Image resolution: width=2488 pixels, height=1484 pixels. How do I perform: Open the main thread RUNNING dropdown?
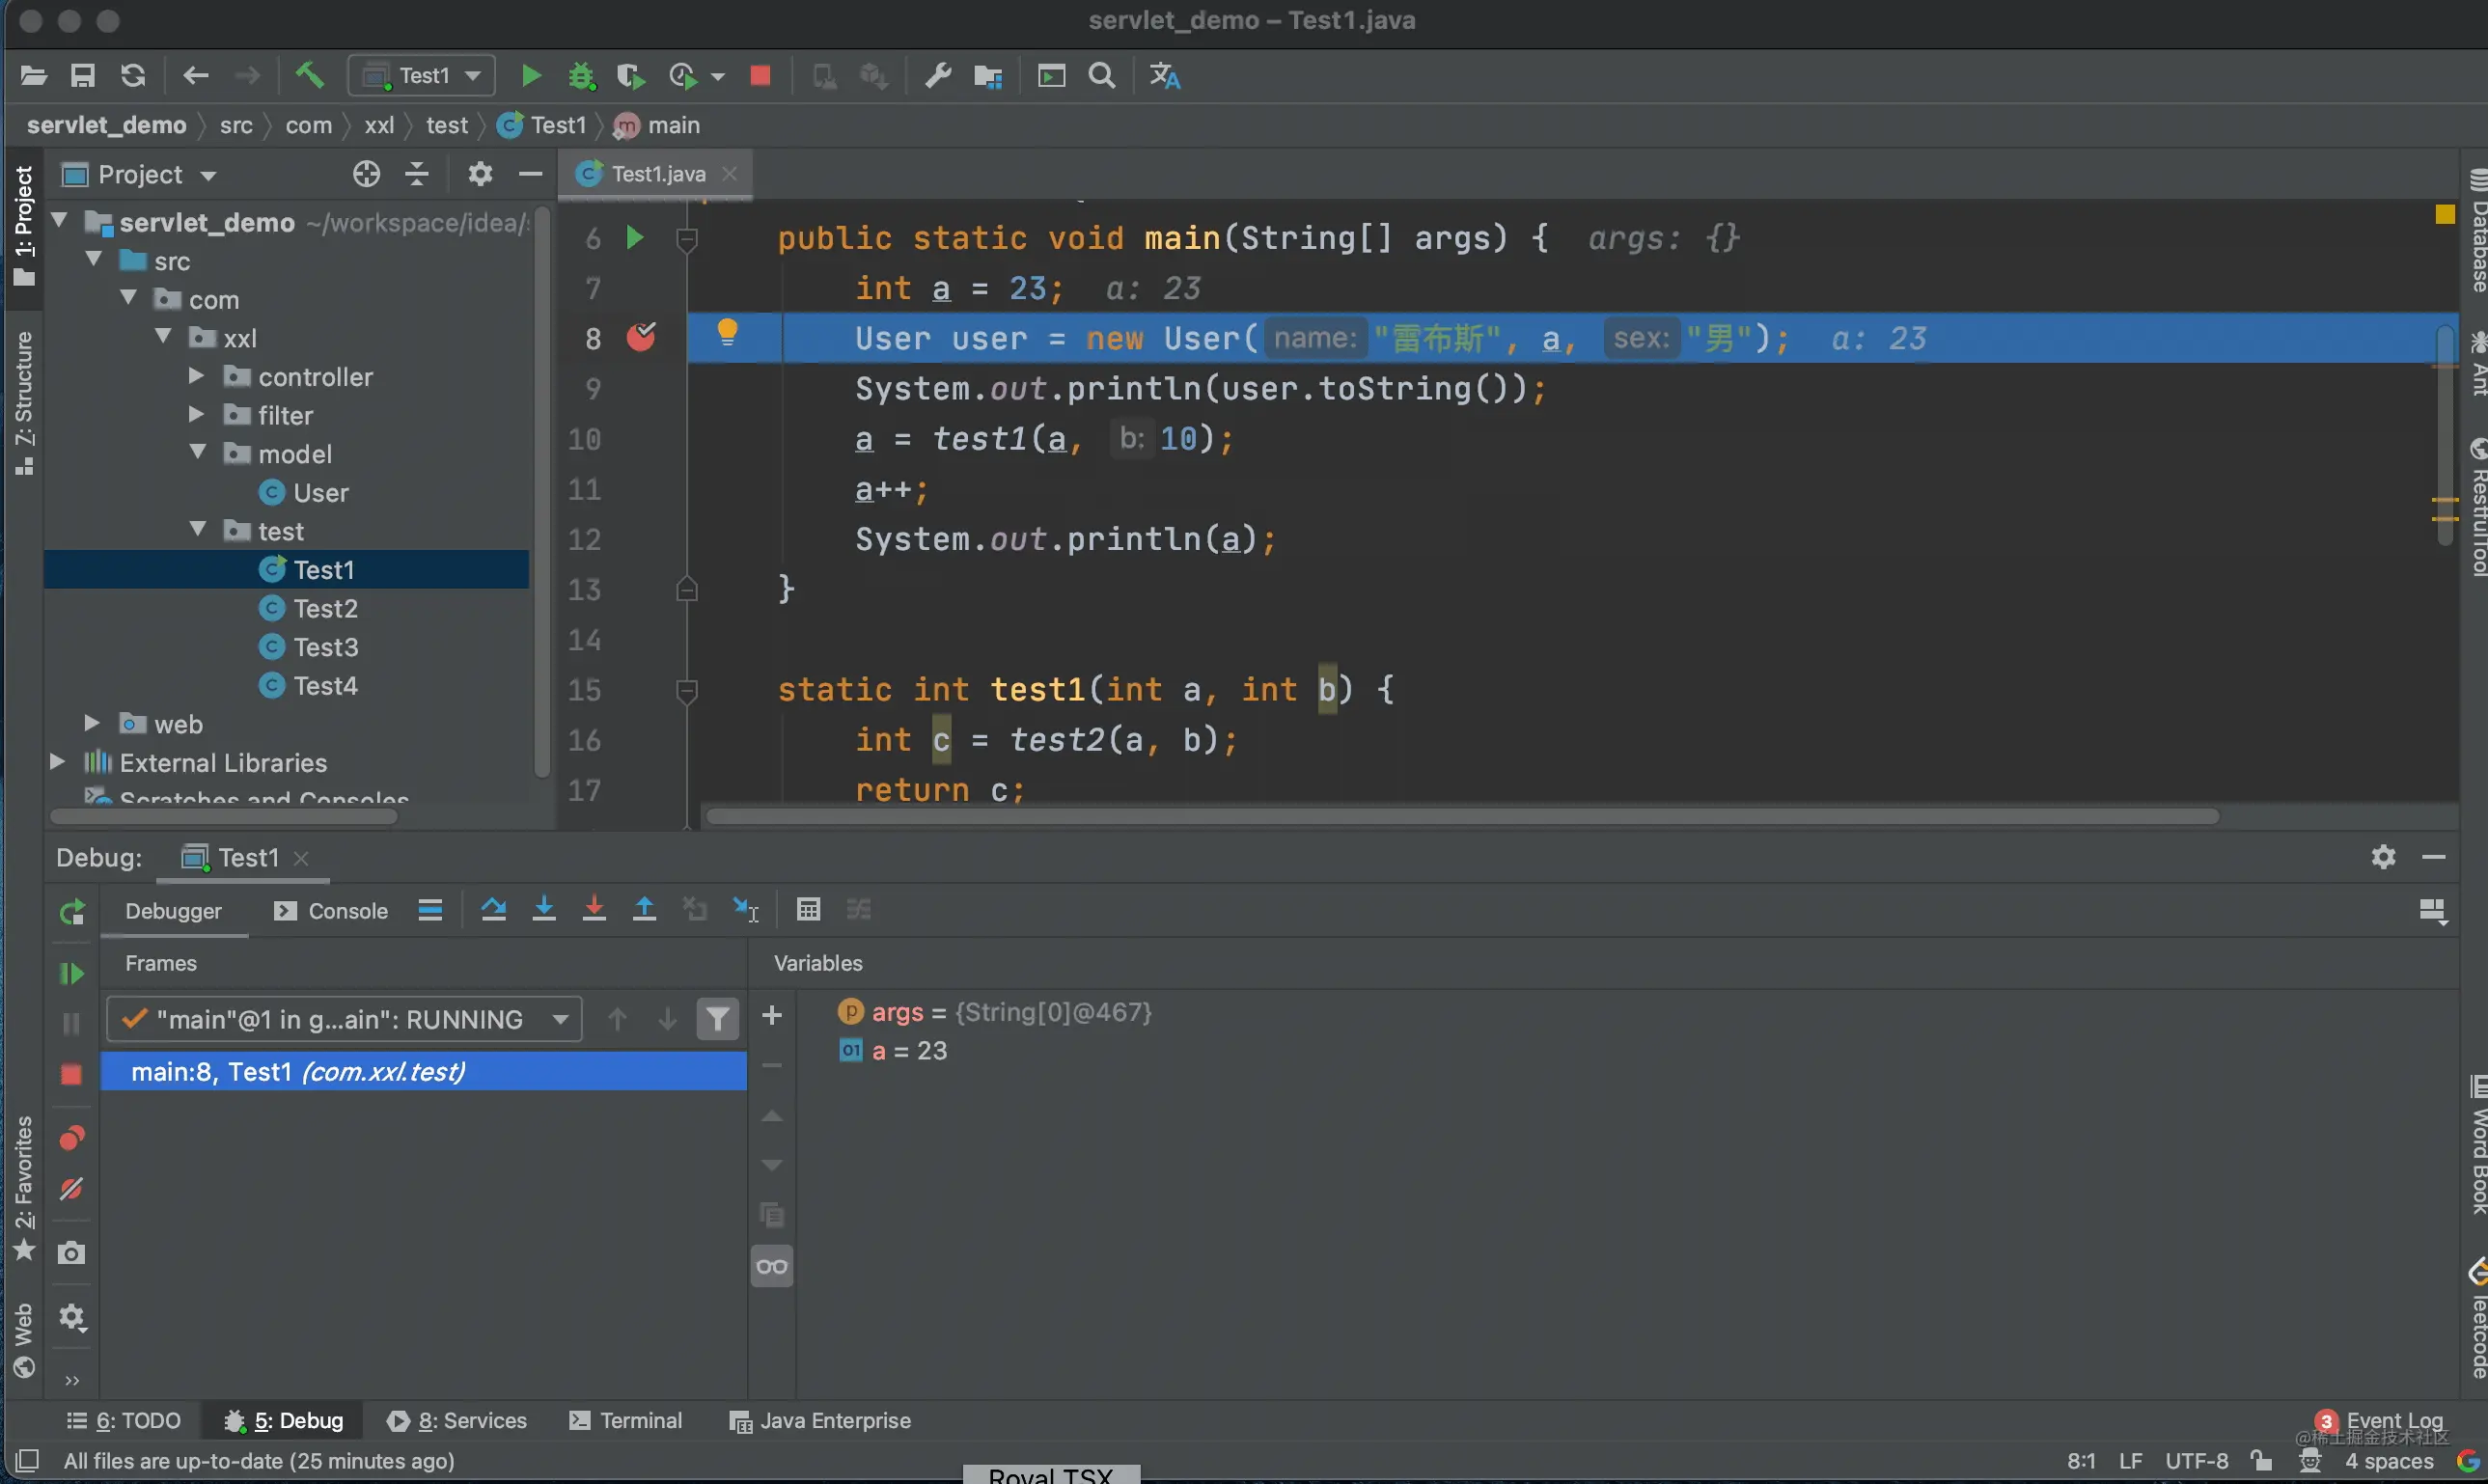(344, 1019)
